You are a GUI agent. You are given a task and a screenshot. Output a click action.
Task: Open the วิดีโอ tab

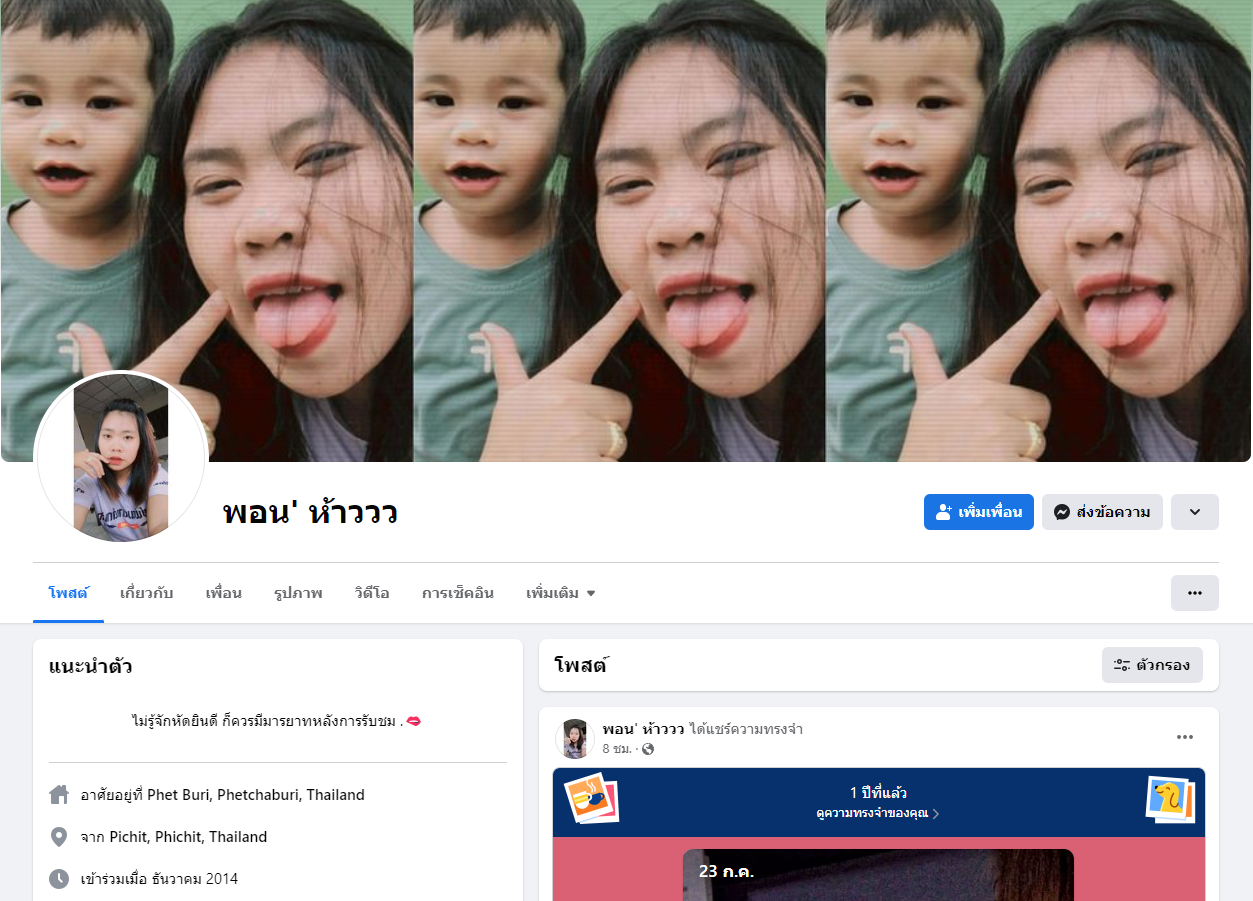point(372,593)
